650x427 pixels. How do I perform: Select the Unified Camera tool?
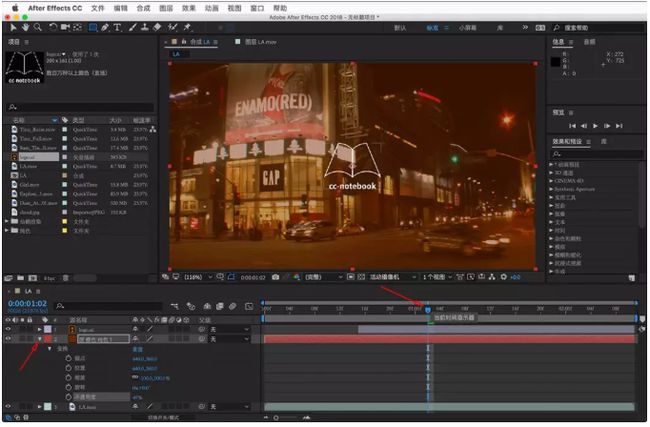(x=65, y=27)
